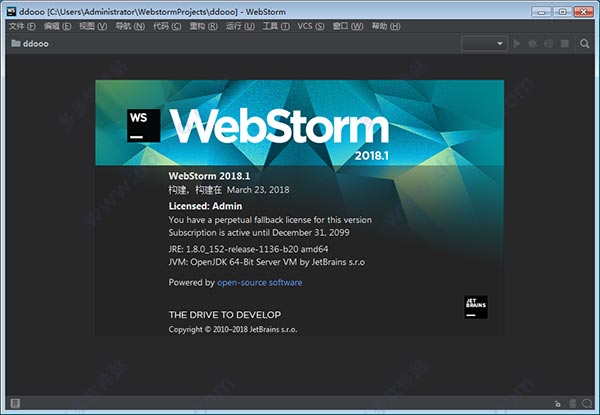This screenshot has width=600, height=415.
Task: Click the JVM OpenJDK line
Action: pyautogui.click(x=267, y=262)
